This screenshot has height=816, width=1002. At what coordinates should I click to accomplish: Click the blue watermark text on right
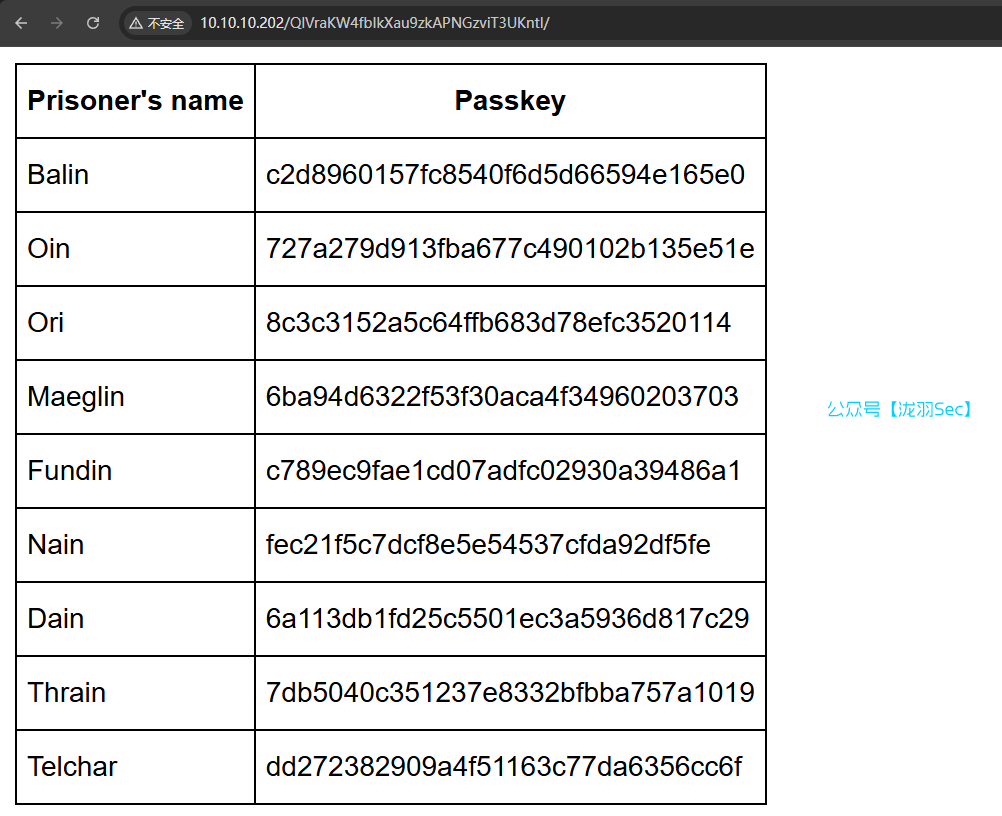pos(900,409)
